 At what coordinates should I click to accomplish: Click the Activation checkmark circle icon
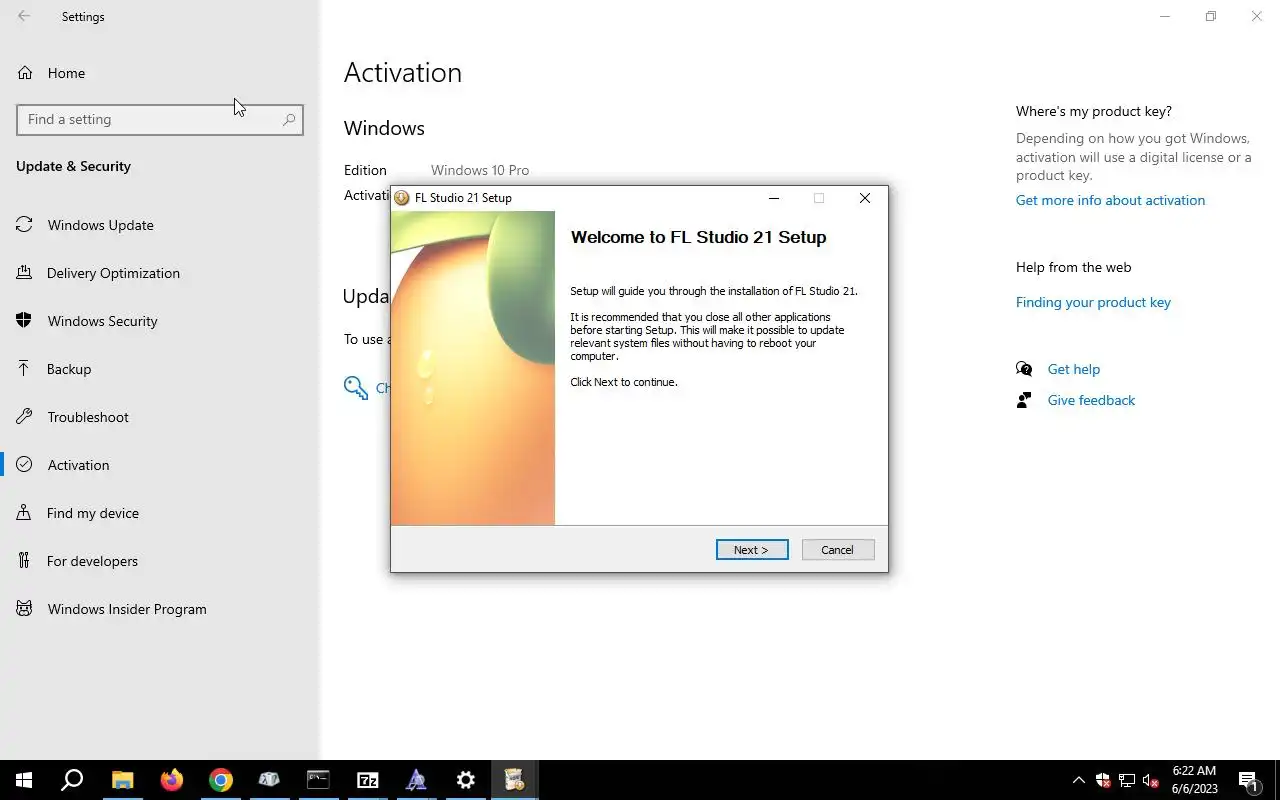click(24, 465)
